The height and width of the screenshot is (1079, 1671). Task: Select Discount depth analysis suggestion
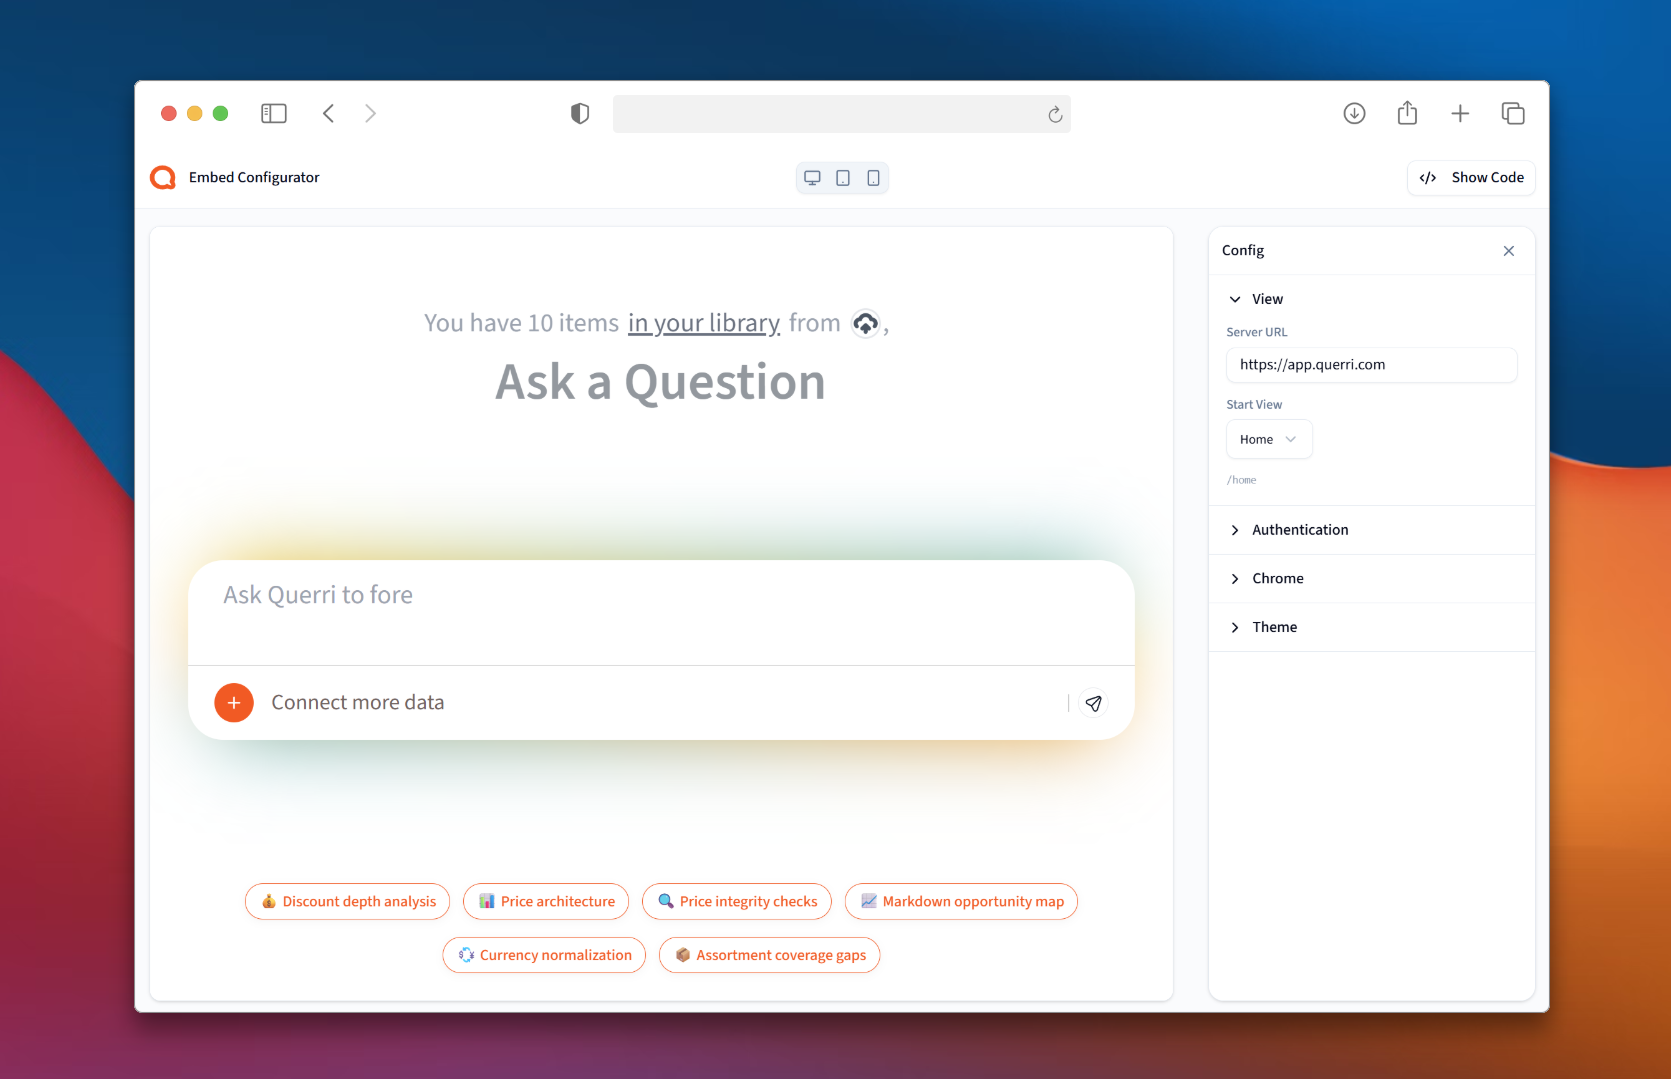tap(347, 902)
